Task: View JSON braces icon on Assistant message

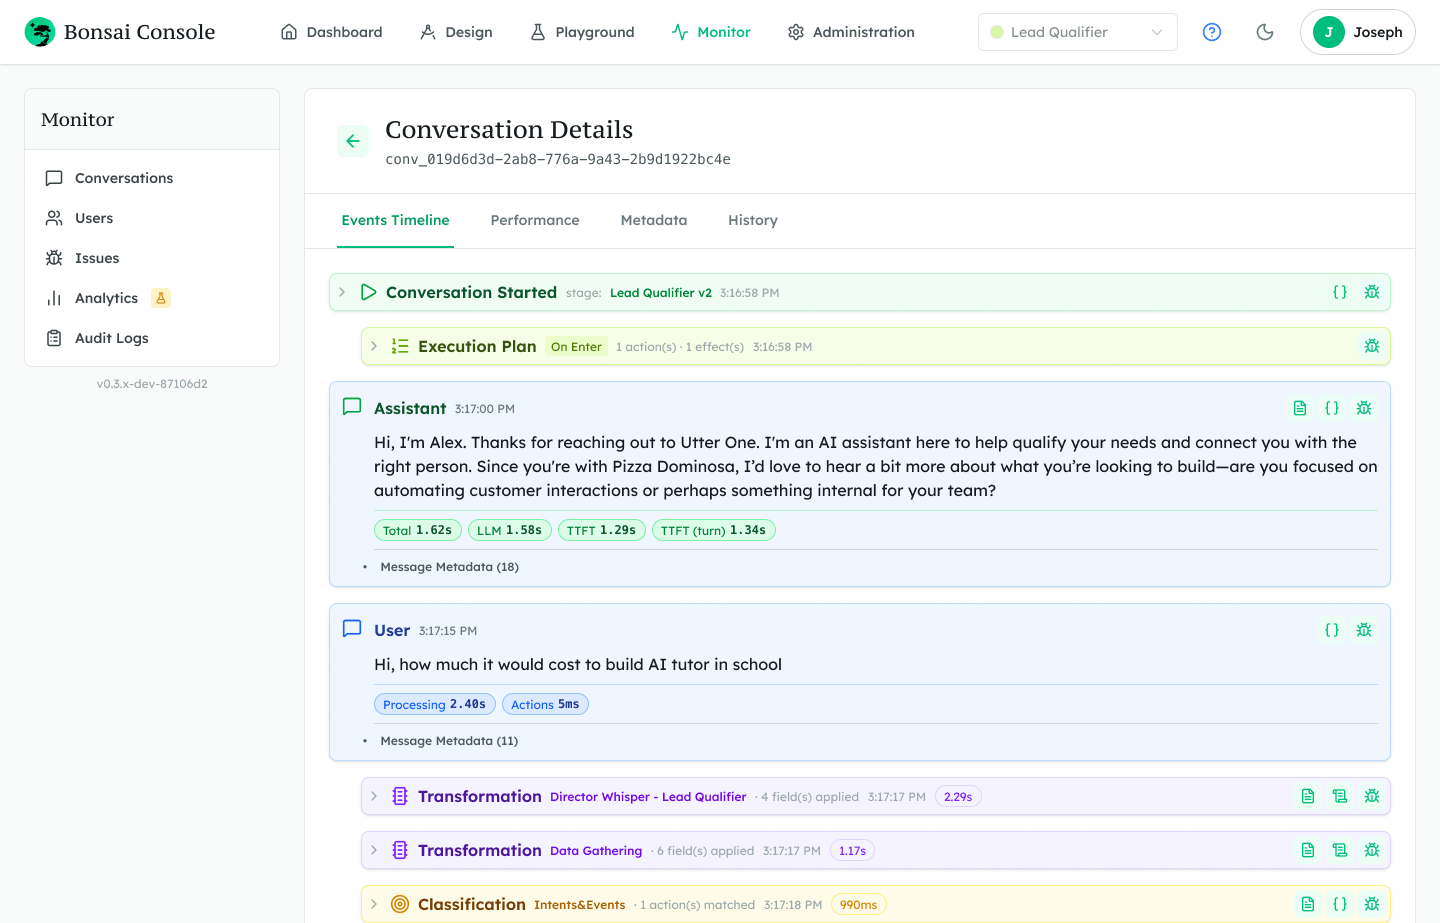Action: pyautogui.click(x=1332, y=408)
